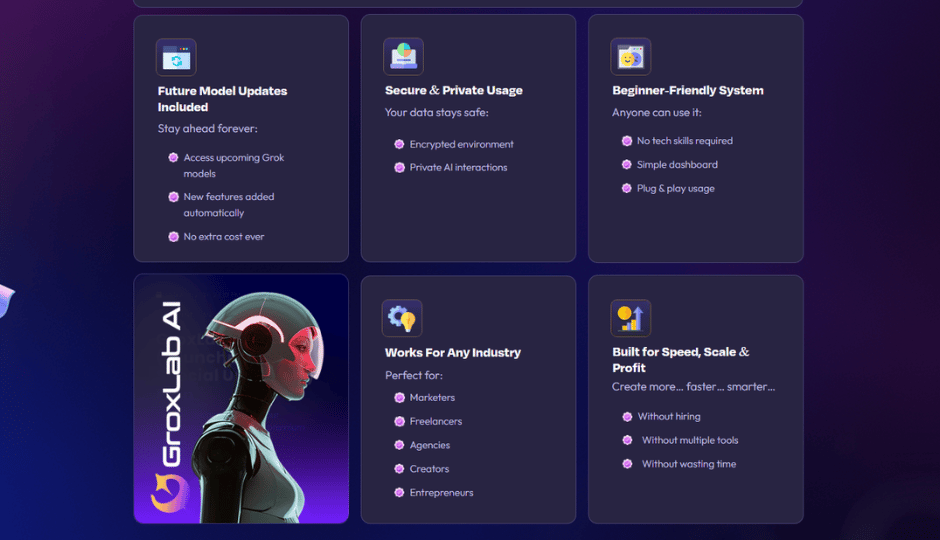Click the 'No tech skills required' text
Screen dimensions: 940x540
point(685,141)
